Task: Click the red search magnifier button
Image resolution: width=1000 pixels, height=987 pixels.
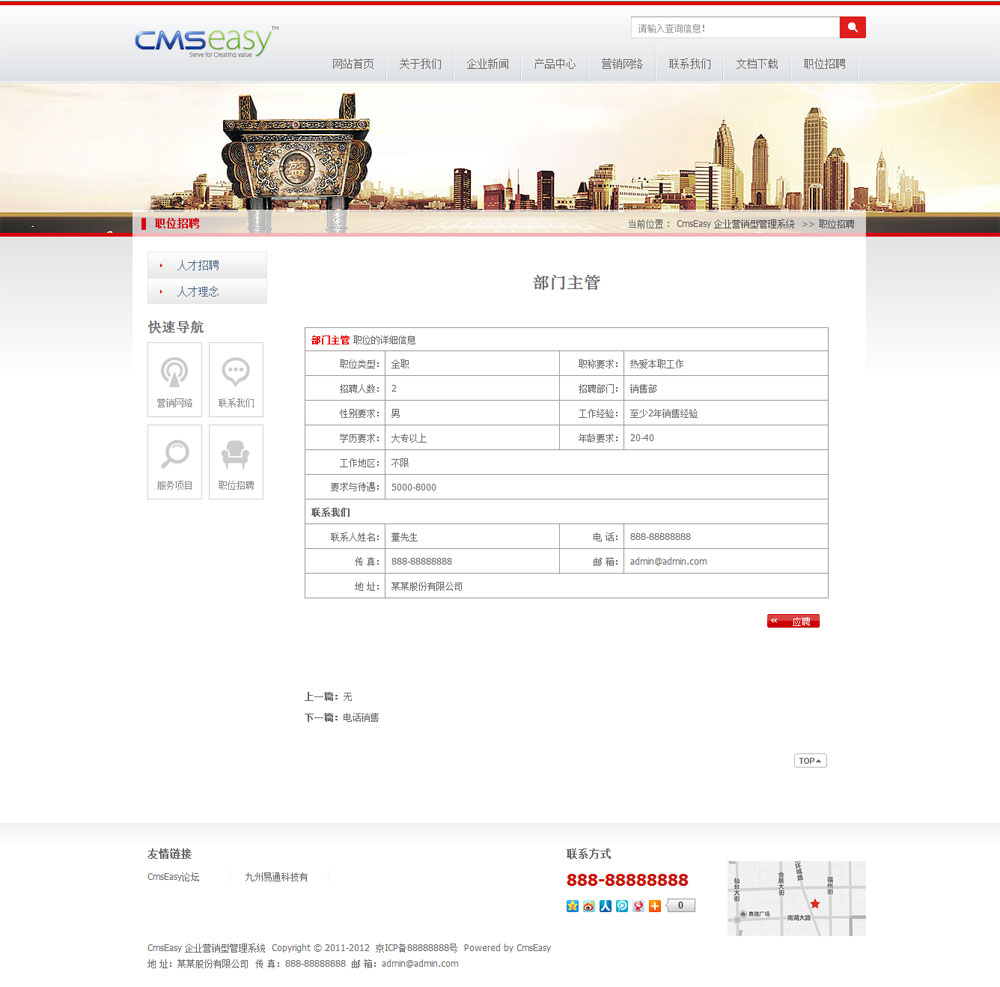Action: tap(852, 28)
